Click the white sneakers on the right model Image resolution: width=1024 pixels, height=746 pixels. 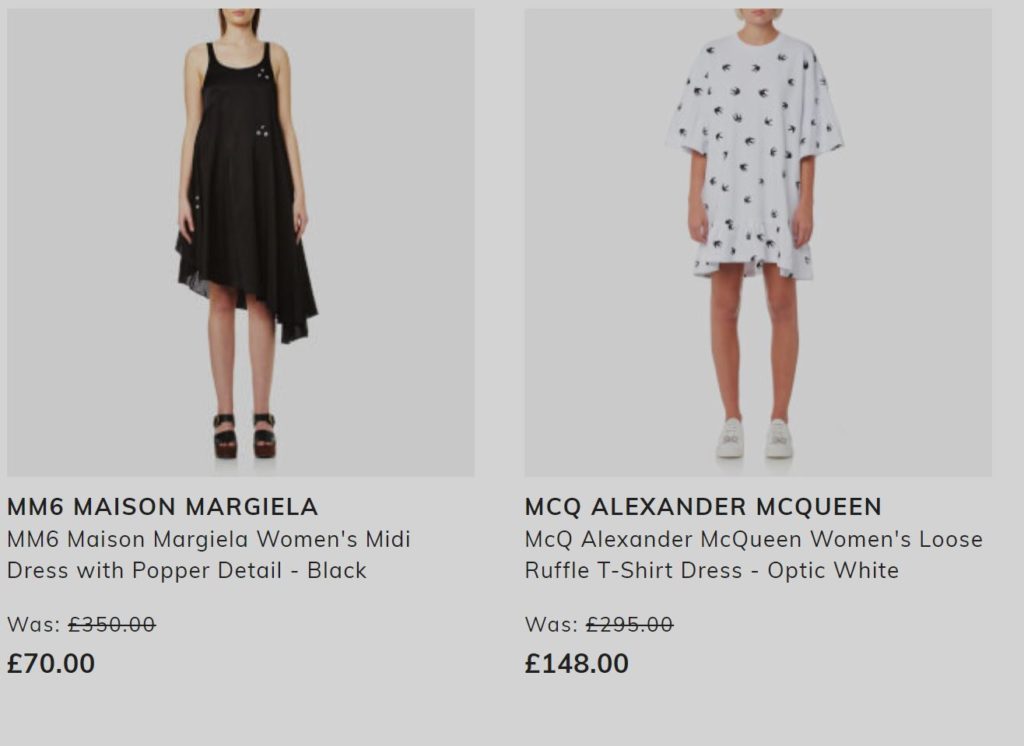click(754, 438)
